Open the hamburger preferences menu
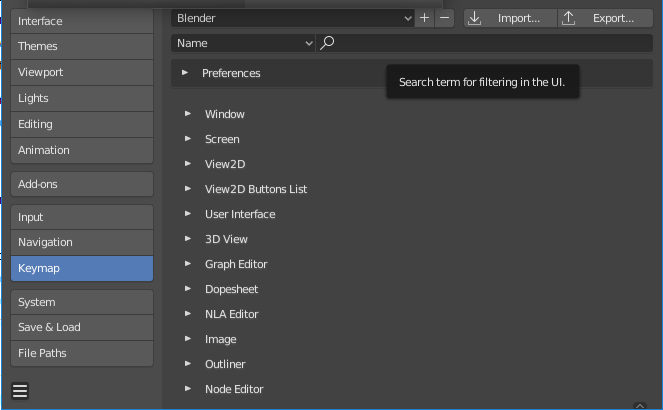The width and height of the screenshot is (663, 410). tap(20, 391)
